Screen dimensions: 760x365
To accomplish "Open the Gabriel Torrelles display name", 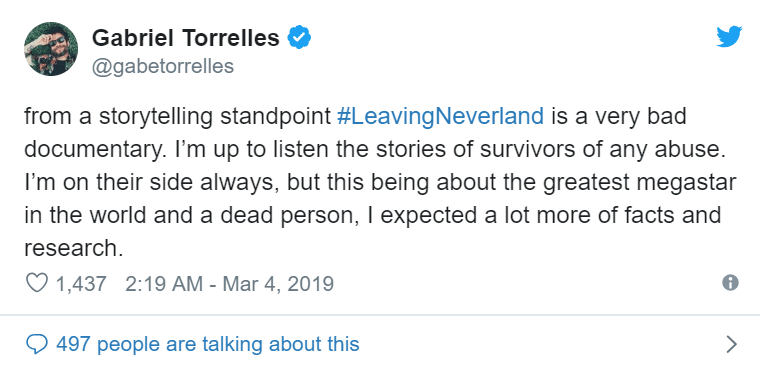I will [x=186, y=38].
